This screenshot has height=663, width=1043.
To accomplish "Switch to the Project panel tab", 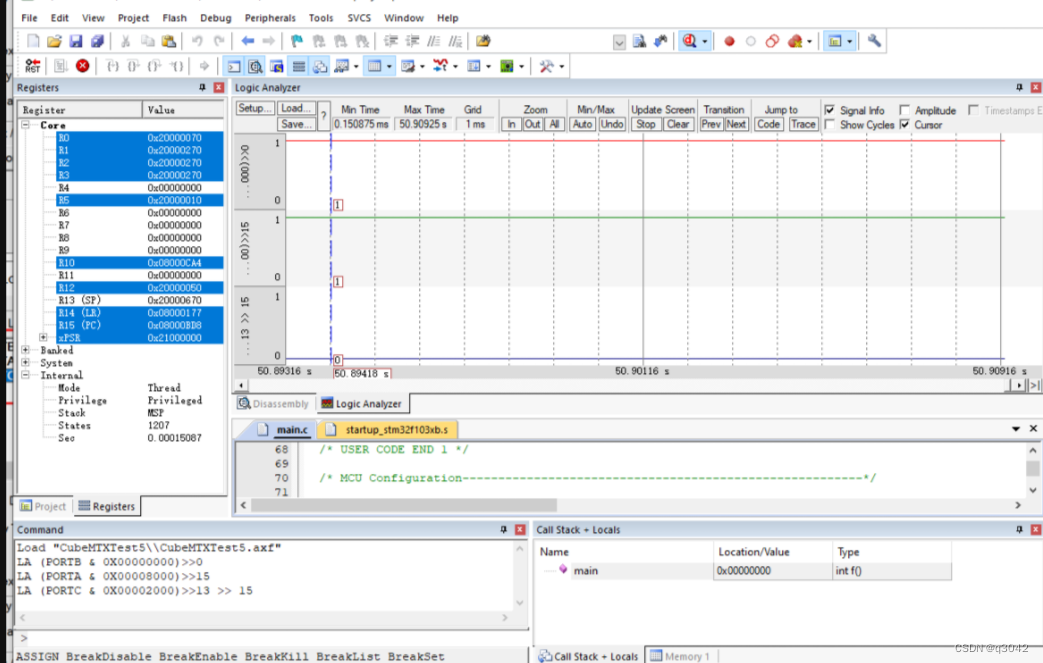I will pyautogui.click(x=43, y=506).
